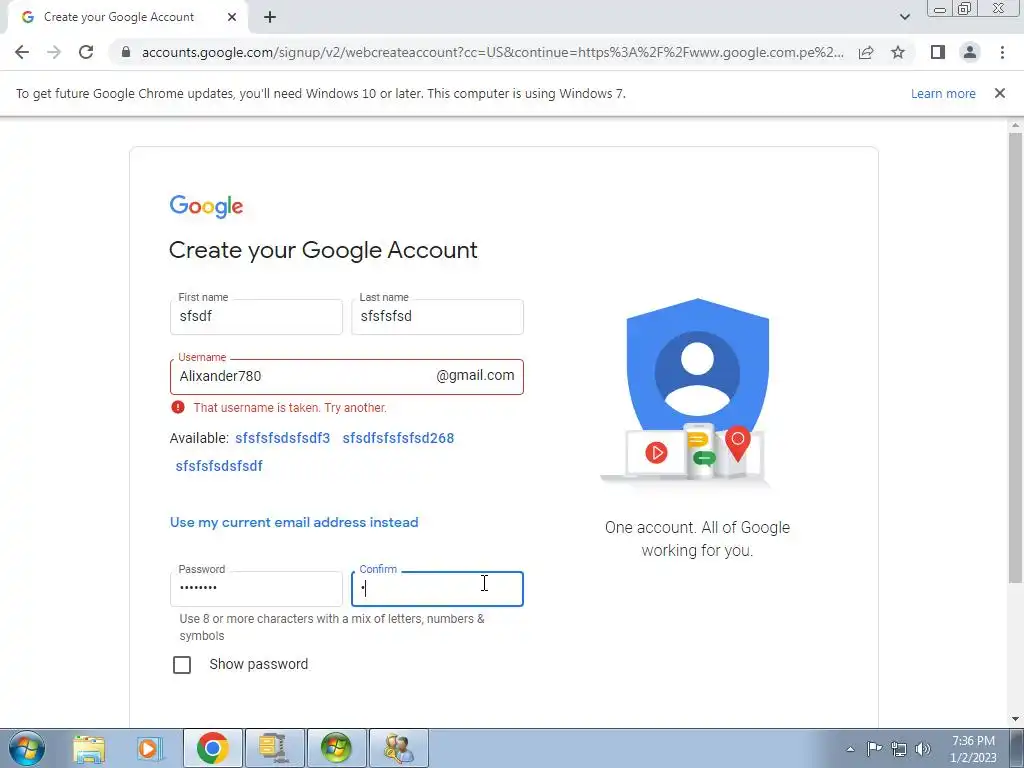Open the Learn more link in info bar
The image size is (1024, 768).
[x=943, y=93]
